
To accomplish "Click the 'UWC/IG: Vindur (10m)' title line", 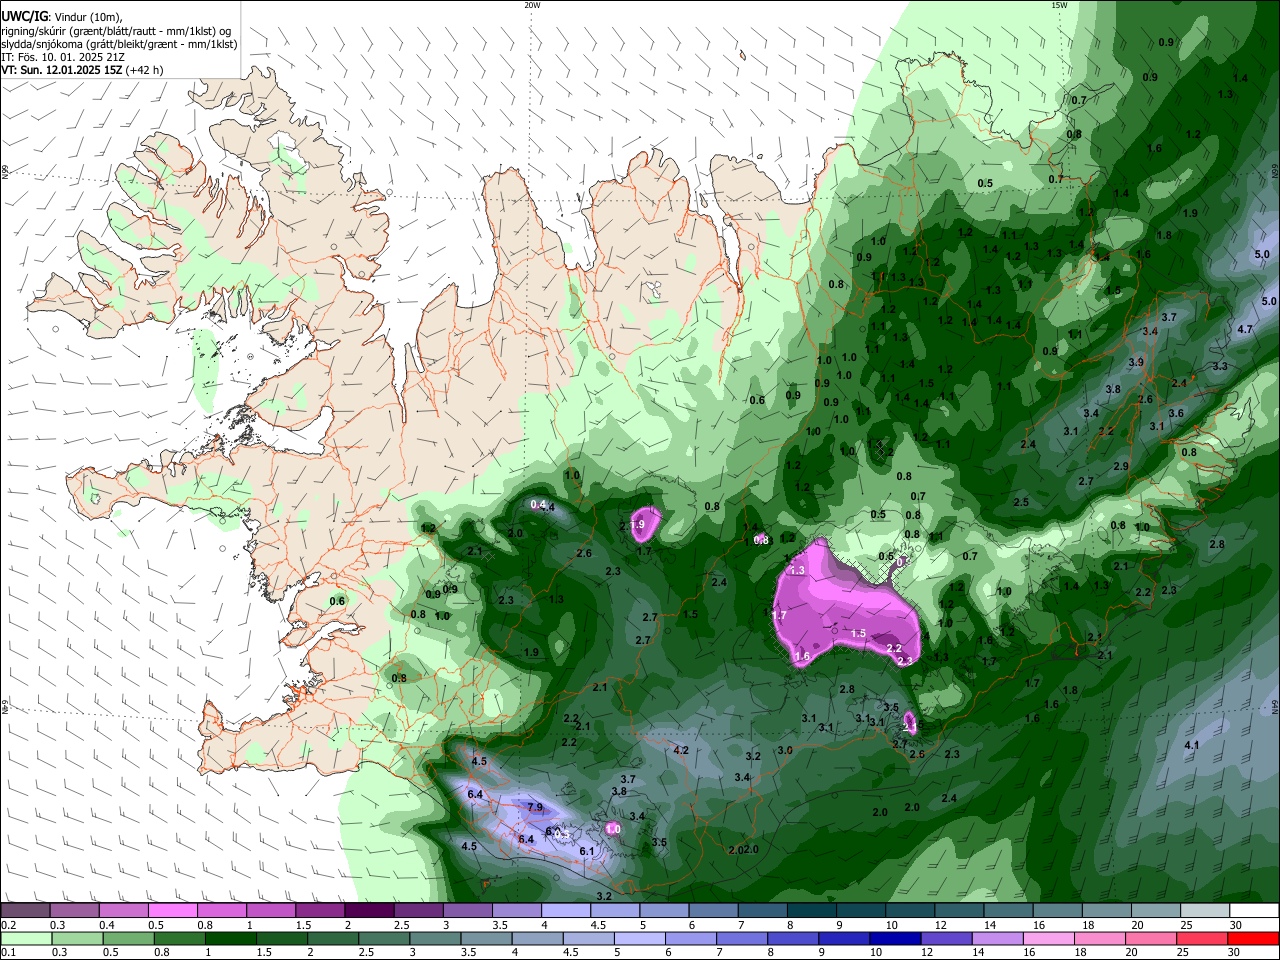I will (61, 17).
